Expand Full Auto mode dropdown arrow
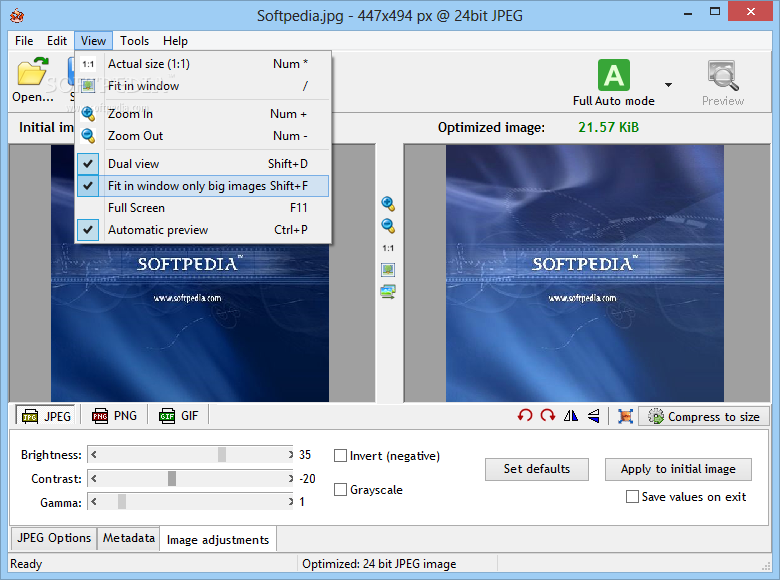Viewport: 780px width, 580px height. [669, 85]
